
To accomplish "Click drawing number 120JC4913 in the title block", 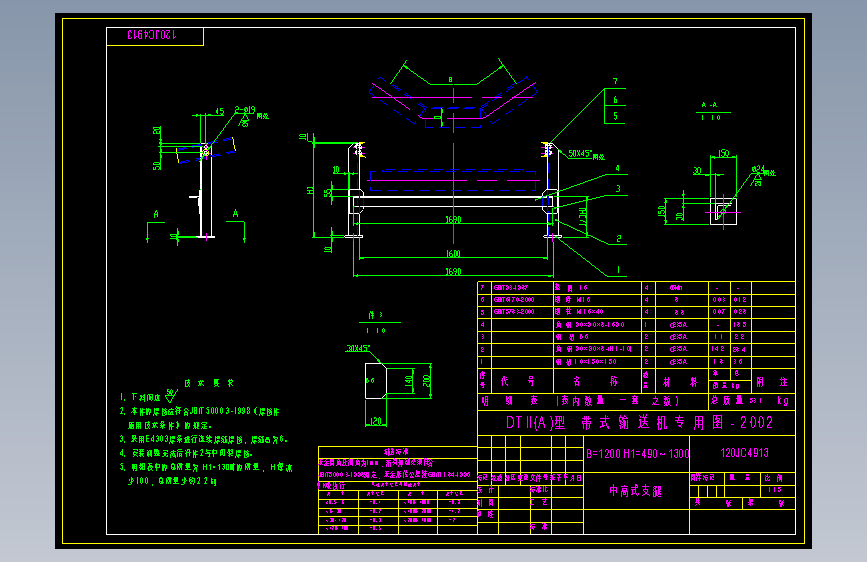I will (744, 453).
